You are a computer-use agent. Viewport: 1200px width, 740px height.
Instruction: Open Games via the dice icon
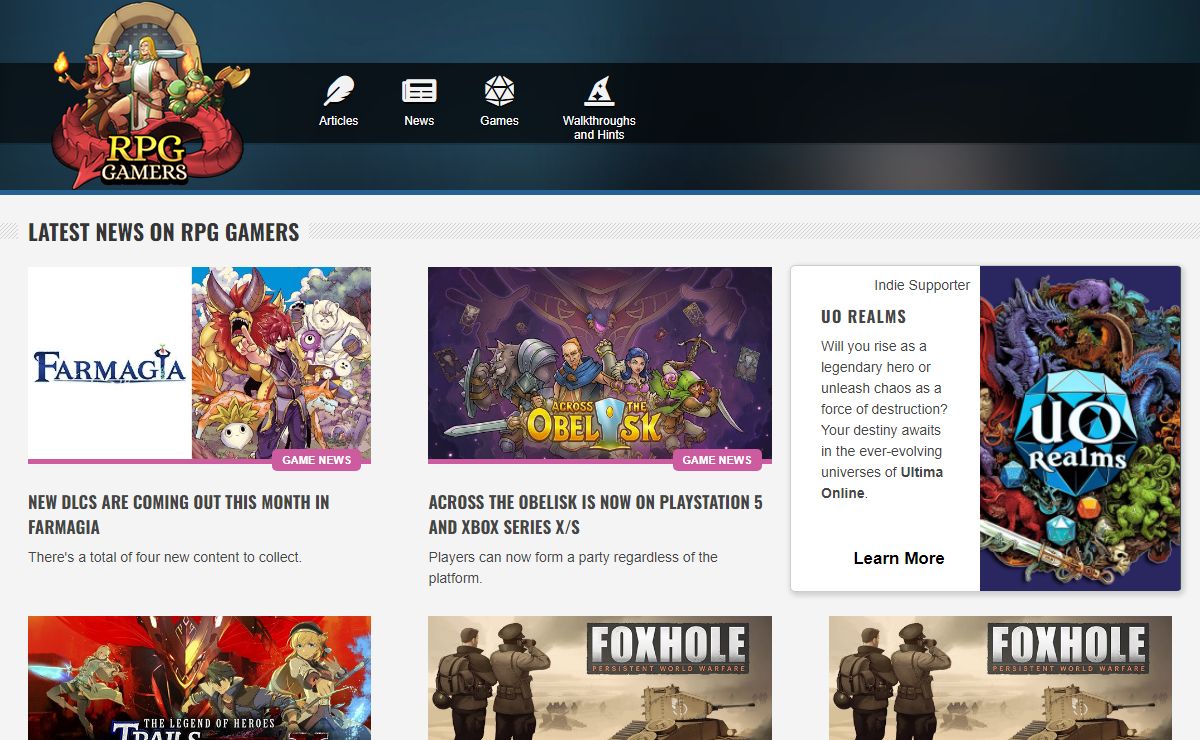click(499, 91)
